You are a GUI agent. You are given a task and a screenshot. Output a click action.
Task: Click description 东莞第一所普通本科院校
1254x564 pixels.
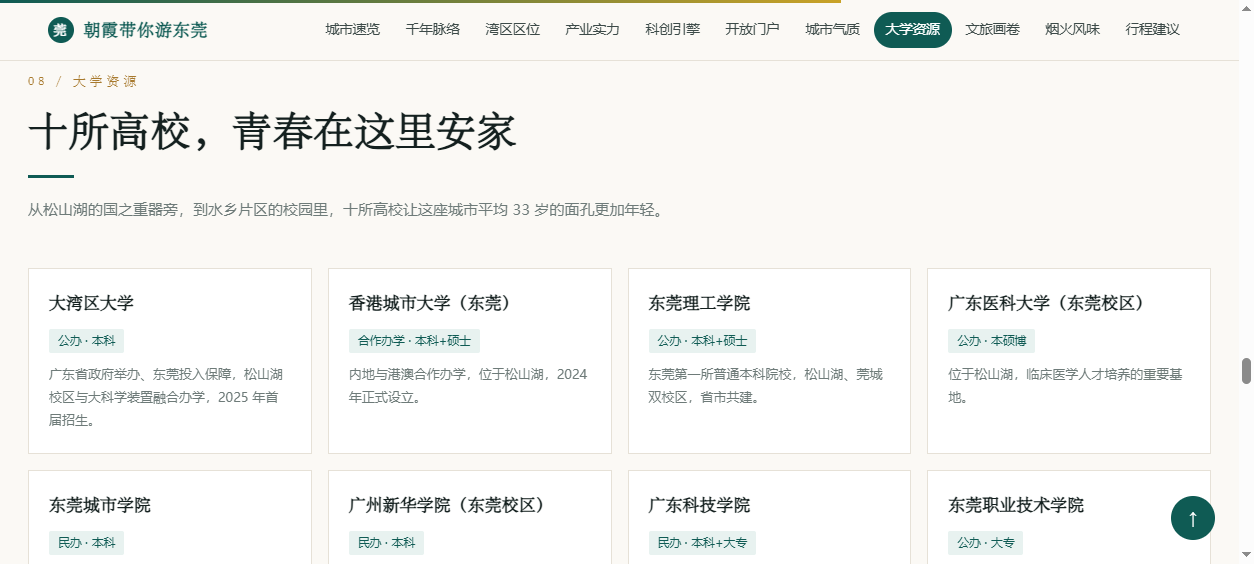point(766,386)
